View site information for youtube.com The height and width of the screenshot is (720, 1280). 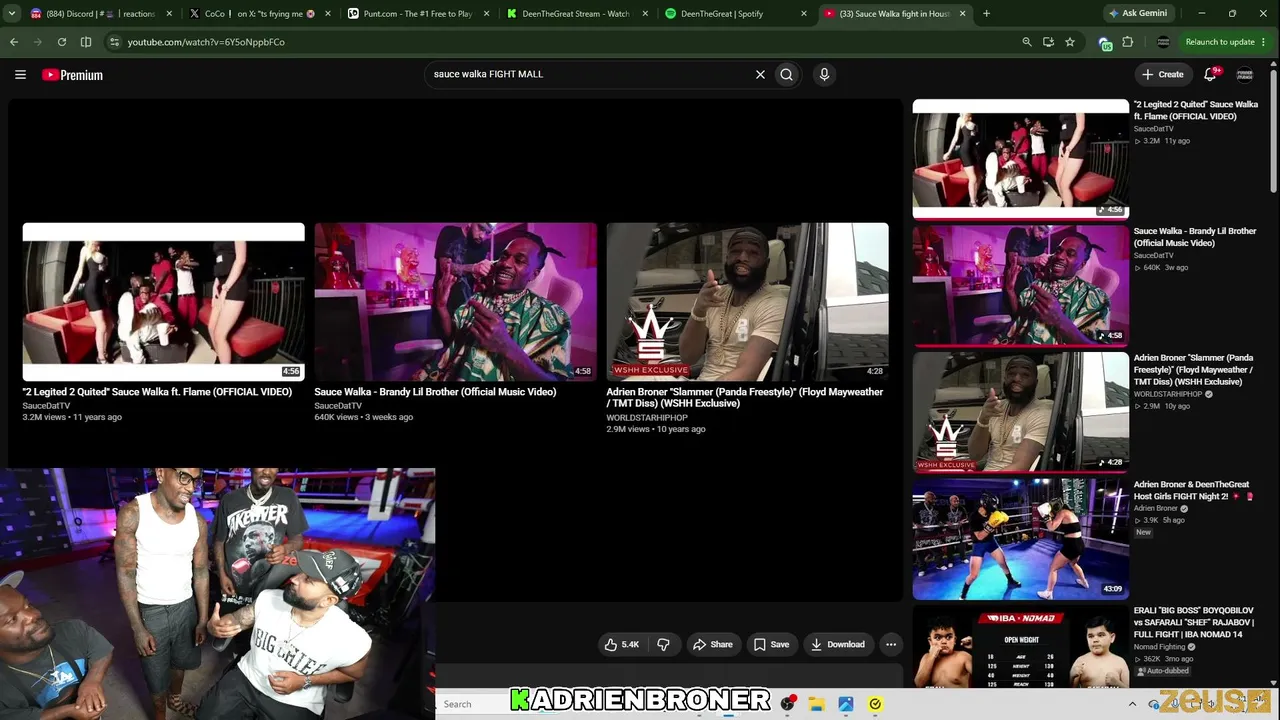[x=115, y=42]
